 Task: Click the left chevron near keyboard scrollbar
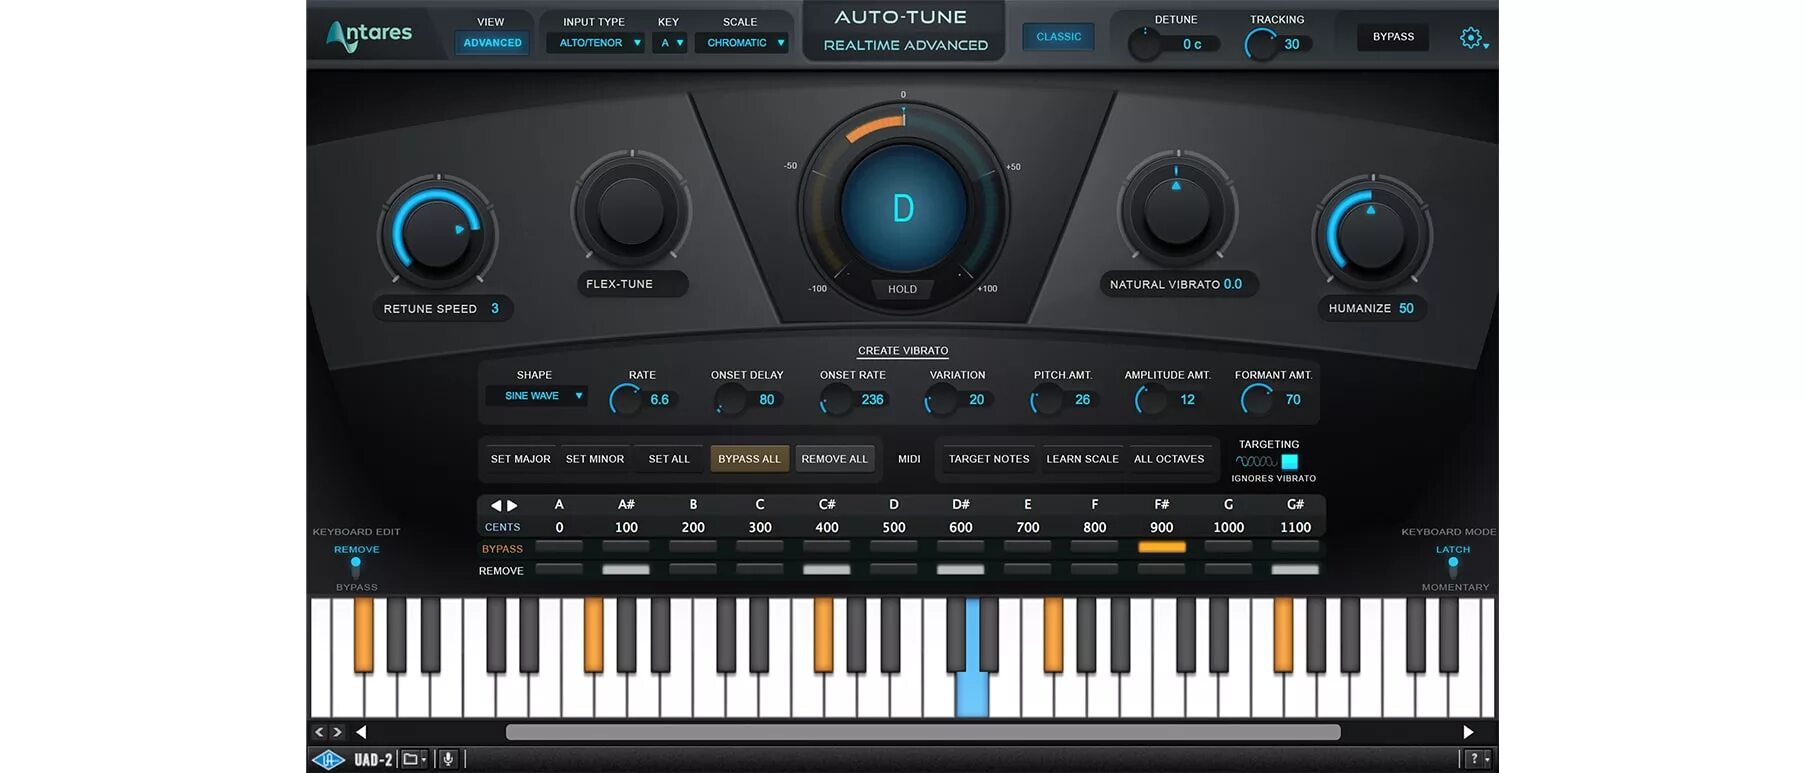pos(319,732)
